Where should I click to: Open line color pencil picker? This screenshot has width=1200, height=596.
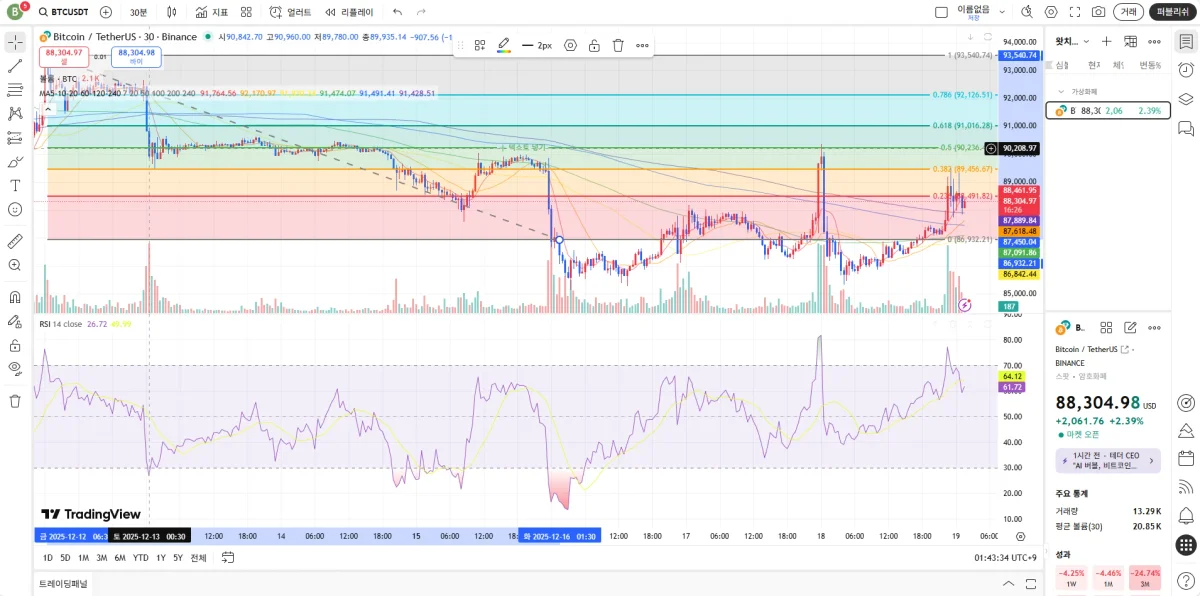pyautogui.click(x=505, y=45)
